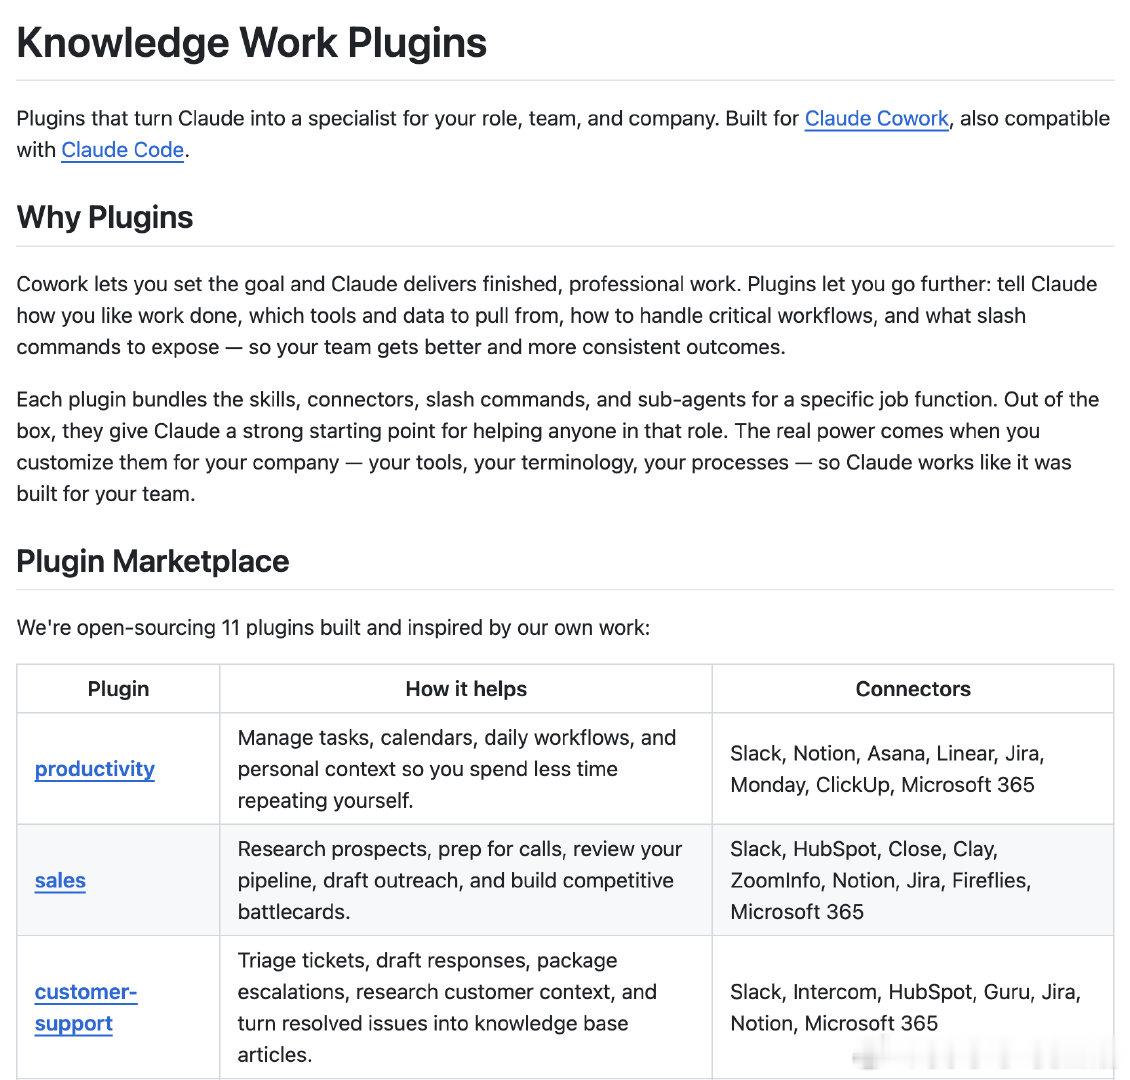Click the paragraph starting 'Each plugin bundles'
The height and width of the screenshot is (1080, 1130).
point(558,447)
